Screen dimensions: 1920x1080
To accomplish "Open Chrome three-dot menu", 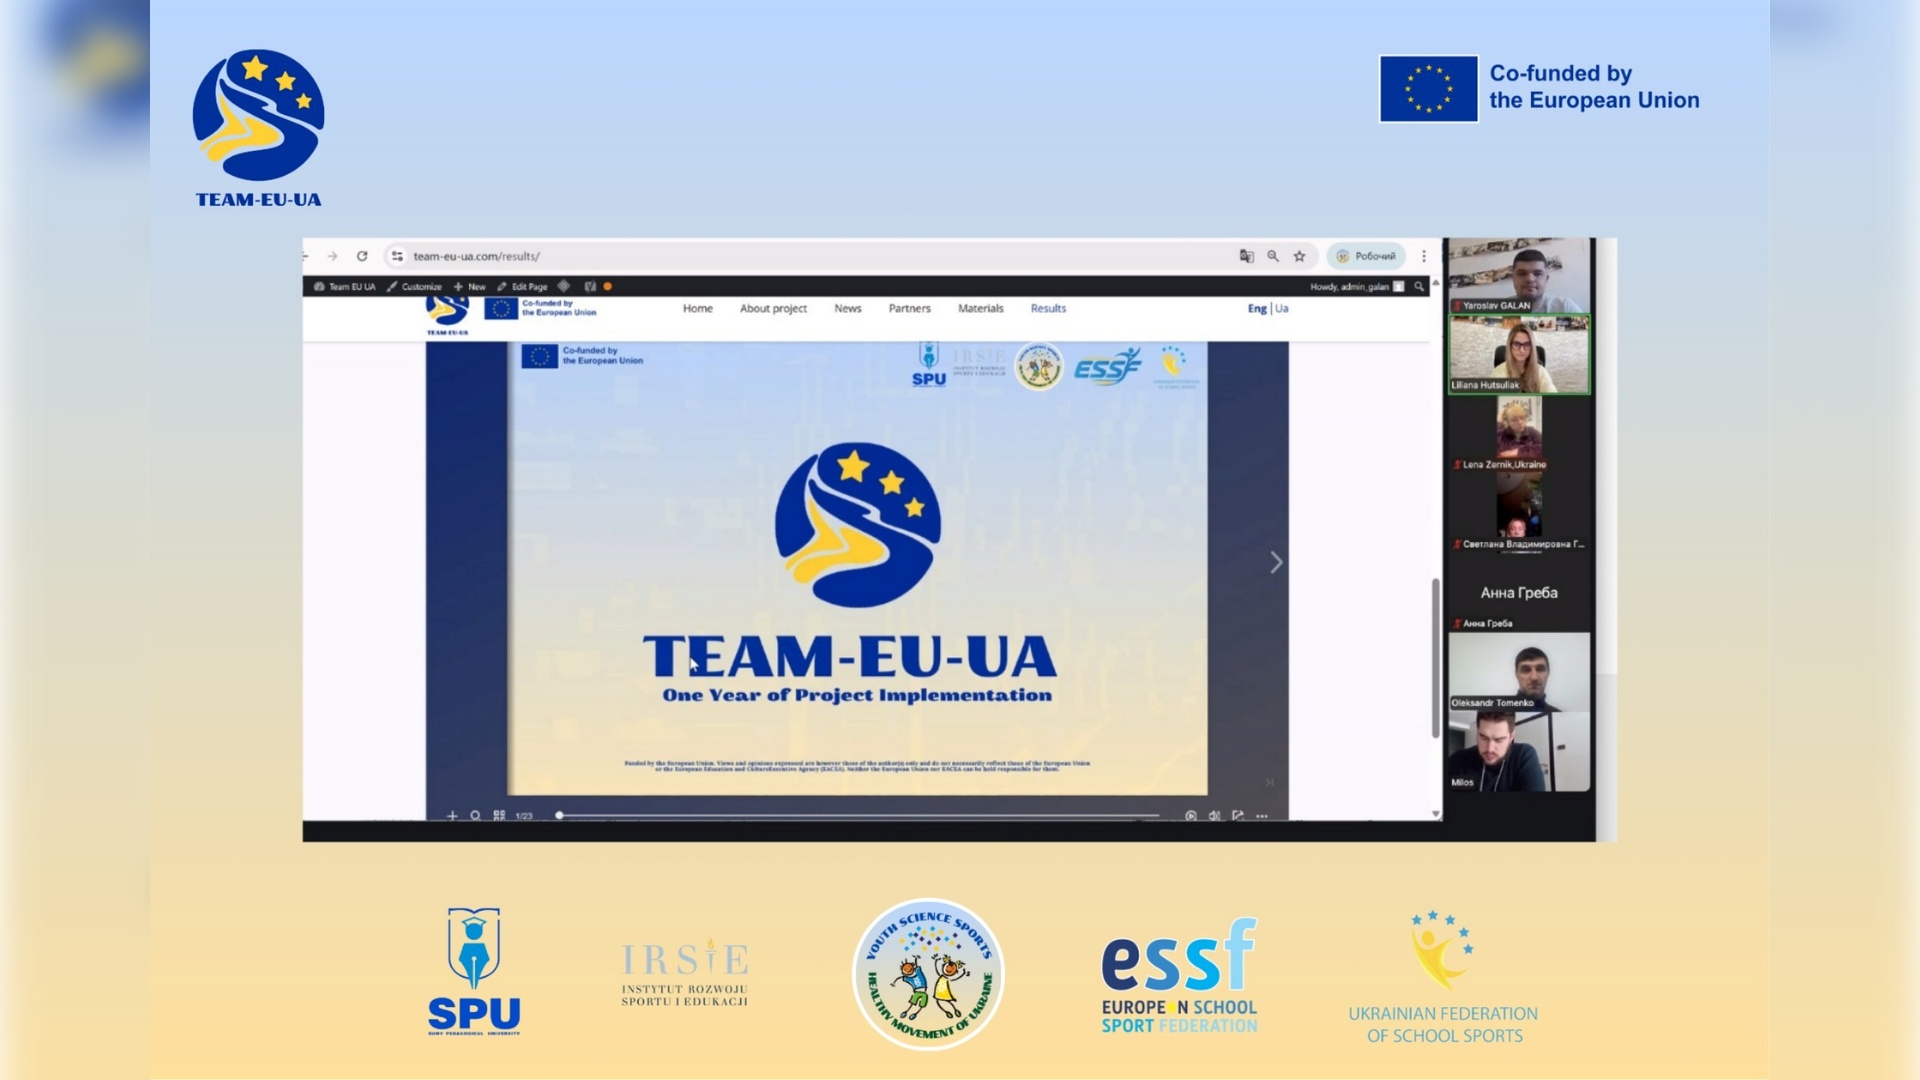I will coord(1424,256).
